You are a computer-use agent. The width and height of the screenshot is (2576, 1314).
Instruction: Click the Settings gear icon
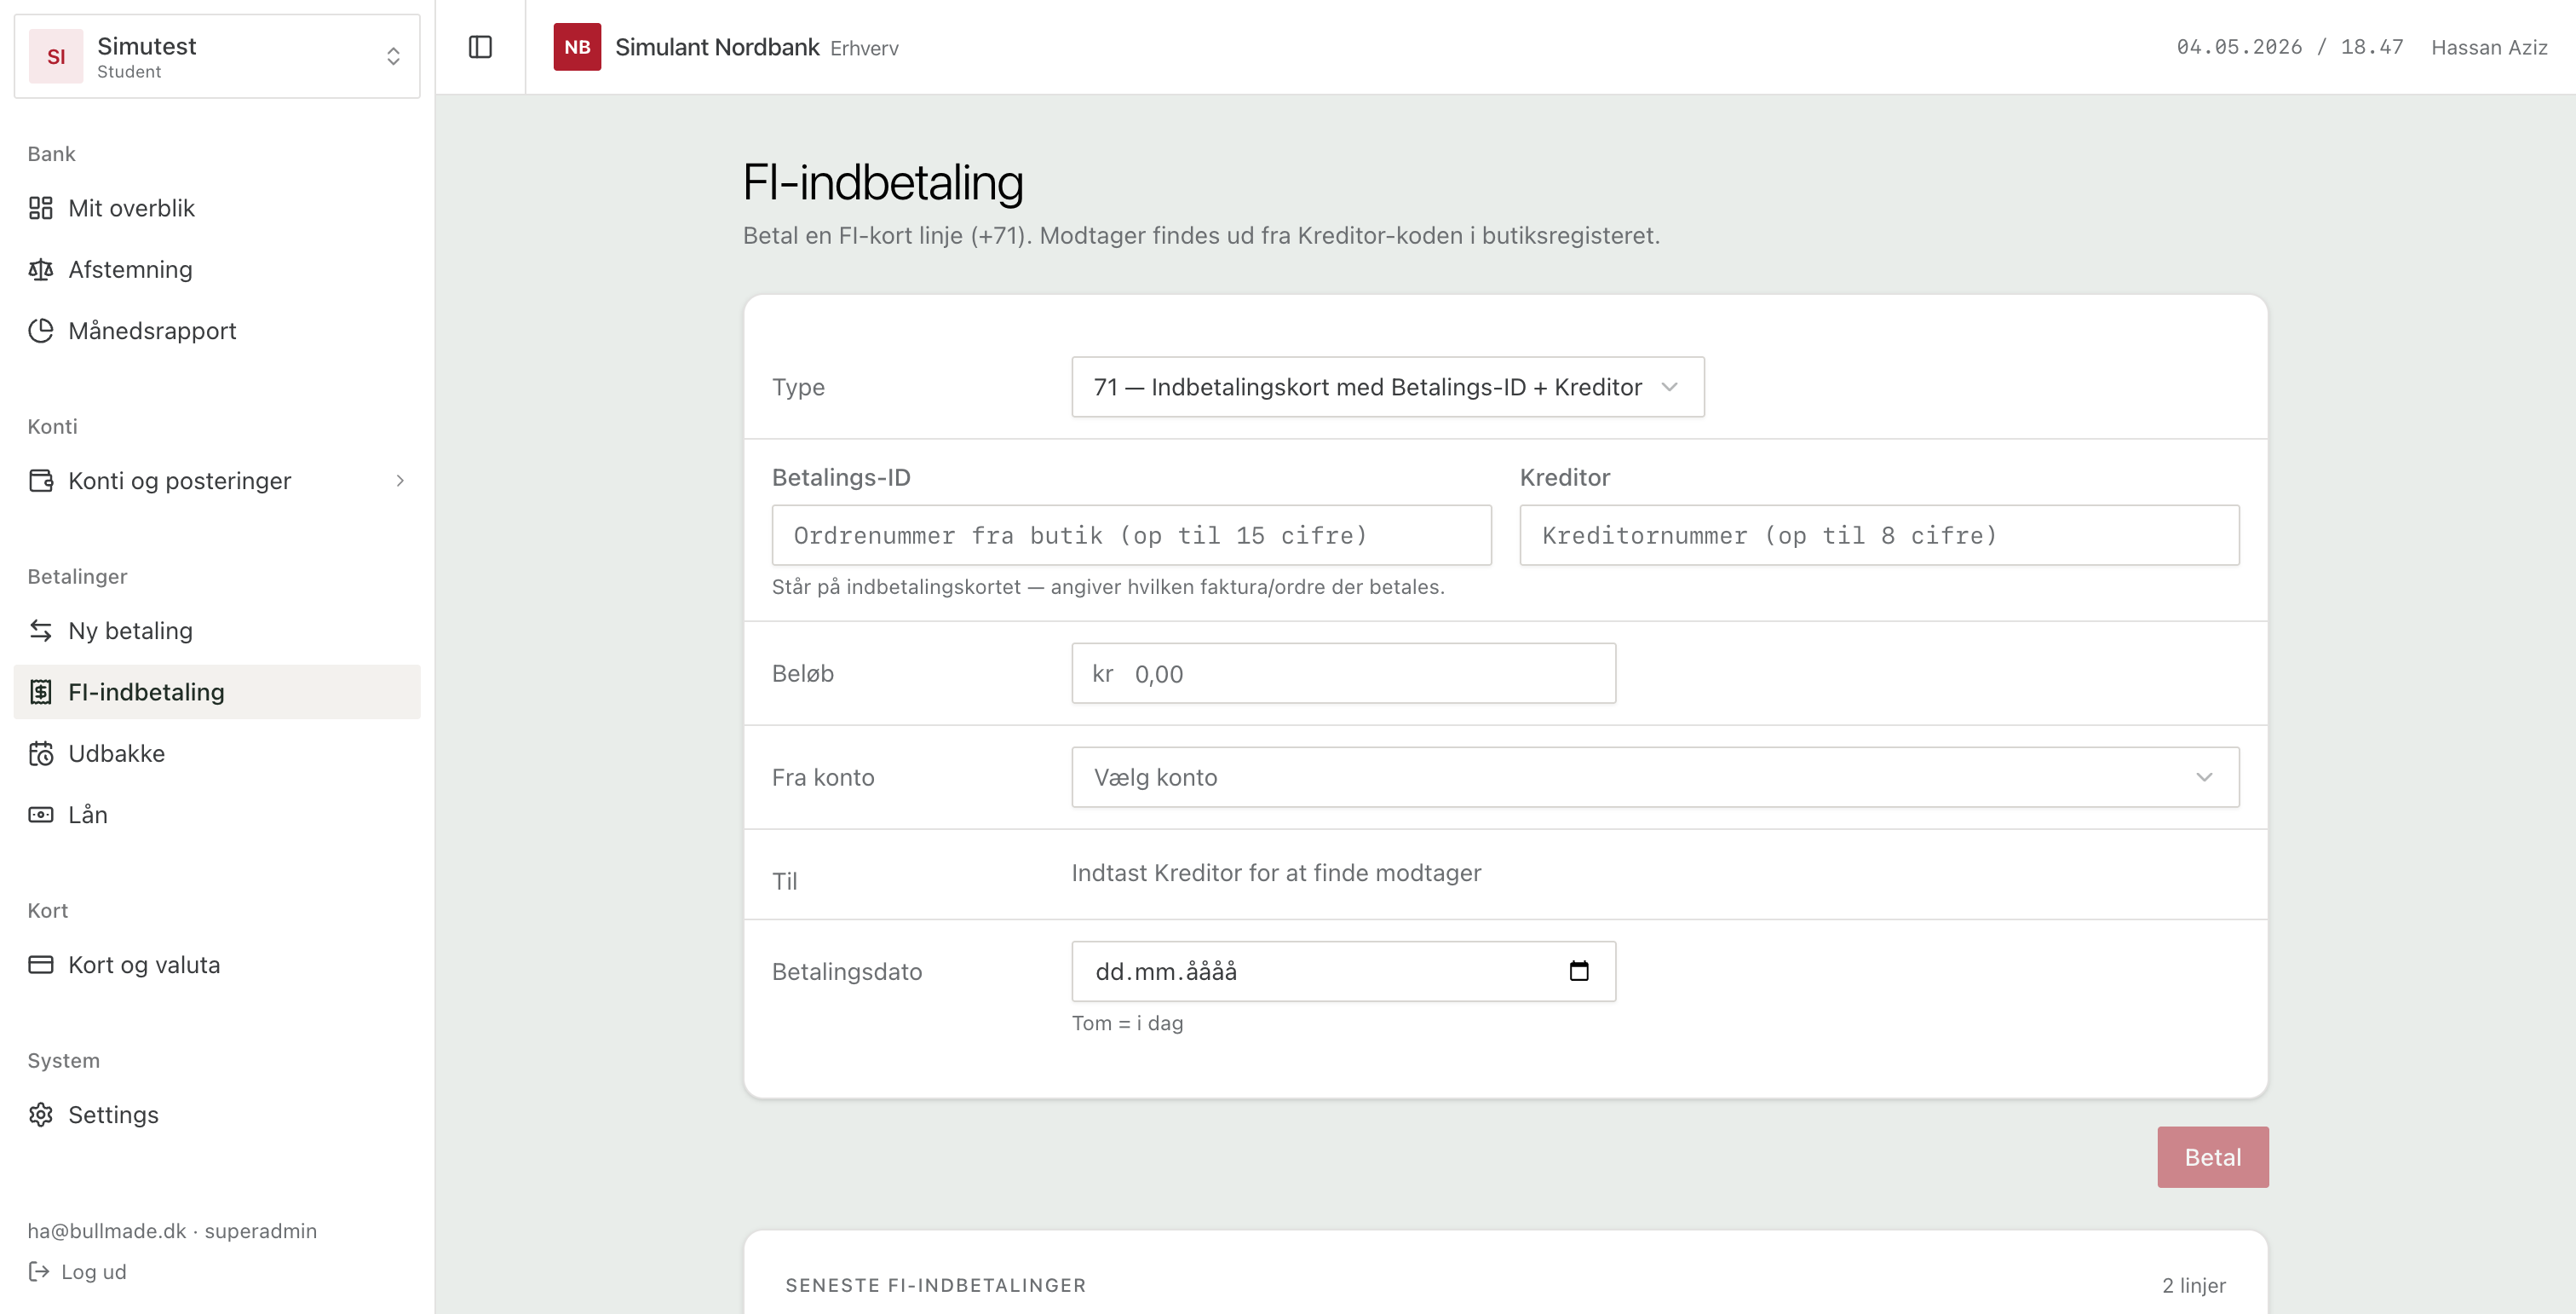point(41,1114)
